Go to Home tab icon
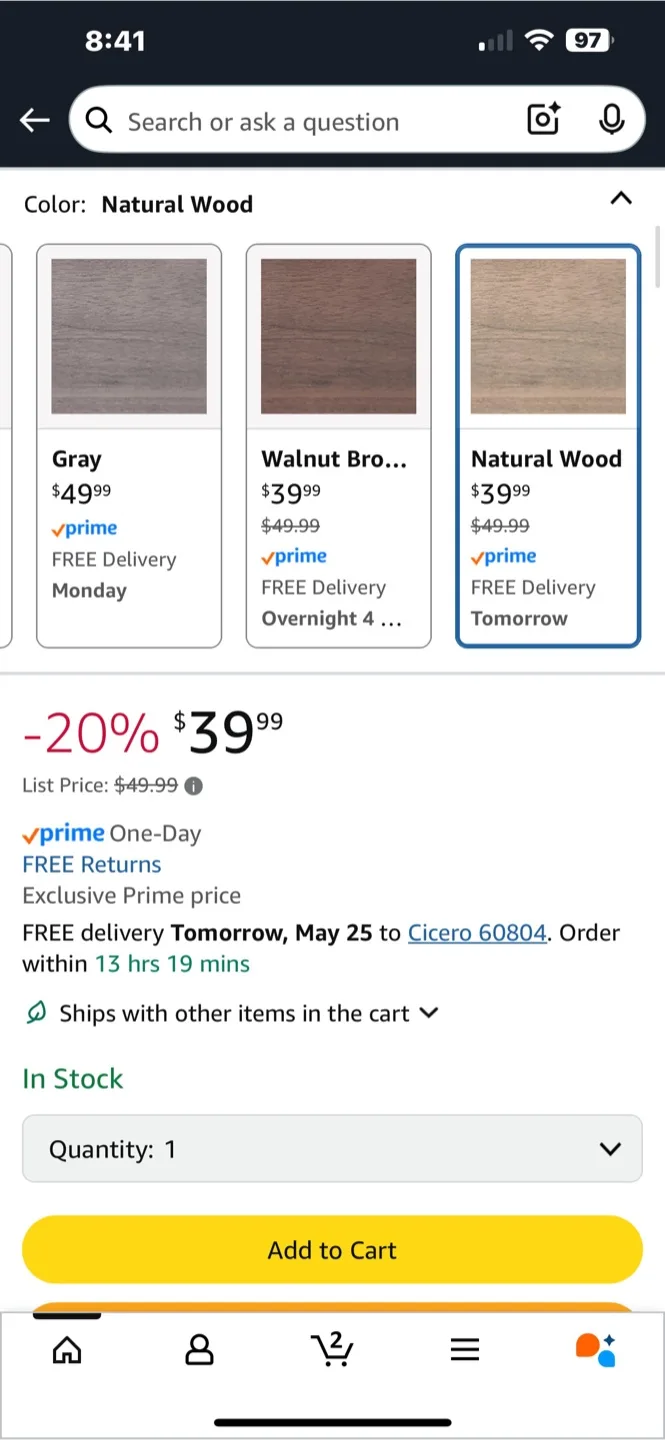The height and width of the screenshot is (1440, 665). tap(67, 1351)
